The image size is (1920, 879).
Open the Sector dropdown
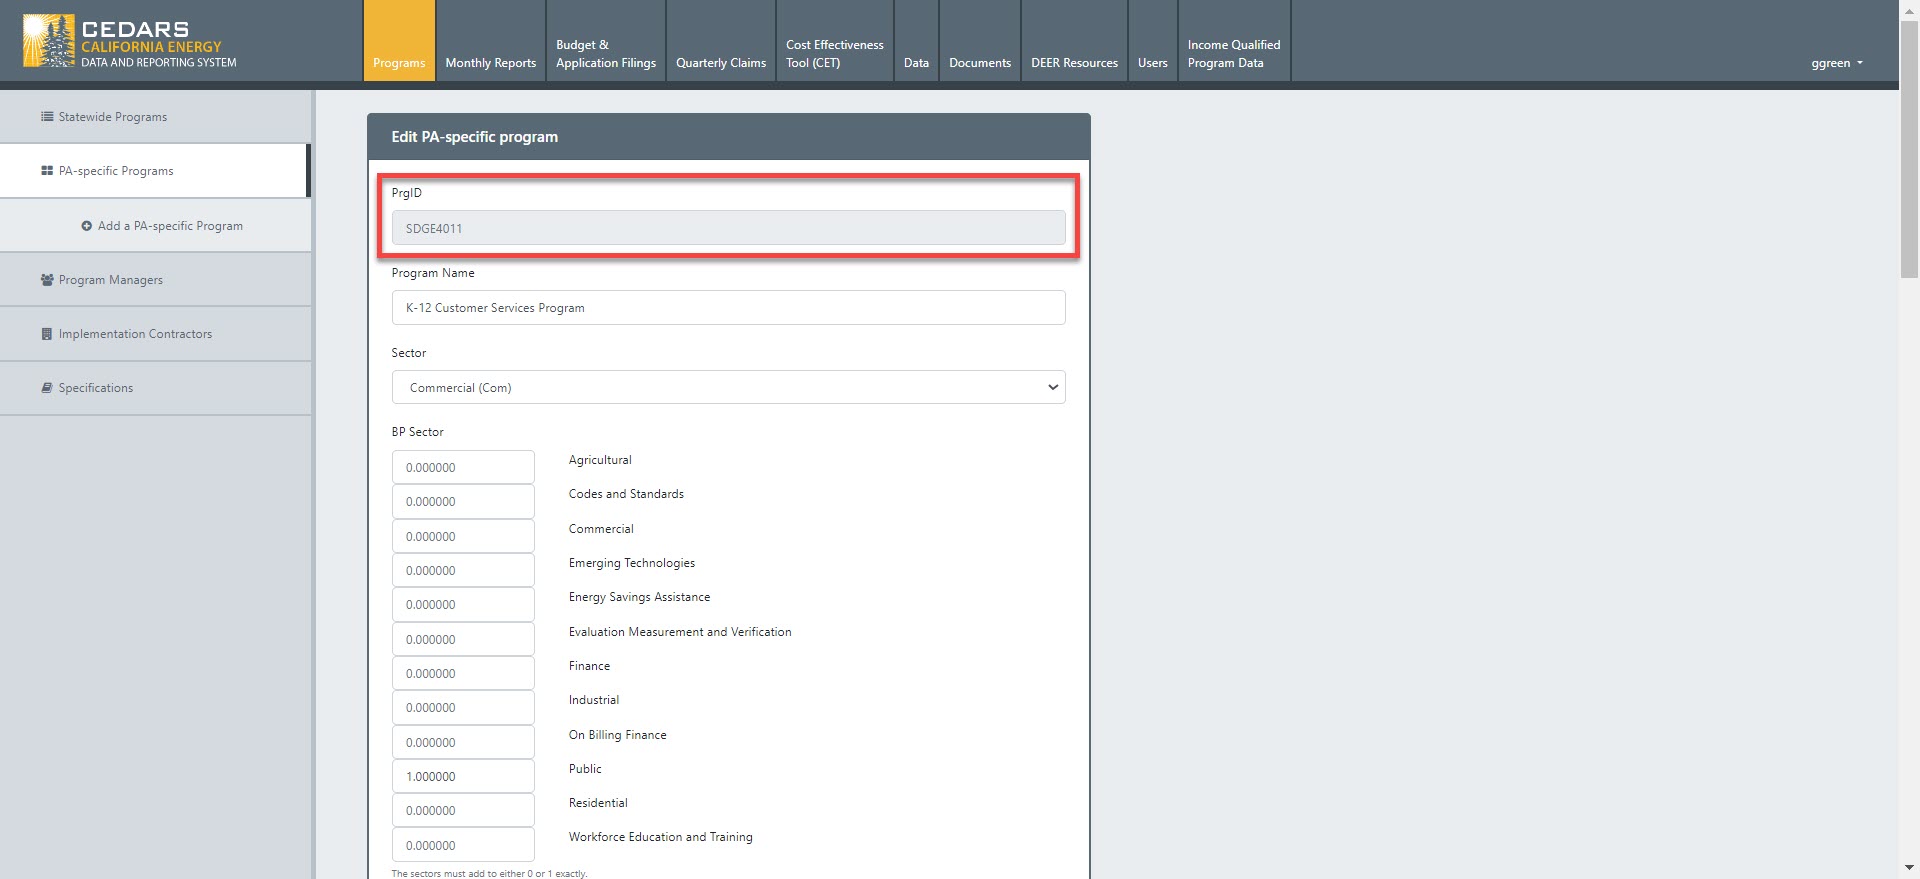[x=728, y=388]
